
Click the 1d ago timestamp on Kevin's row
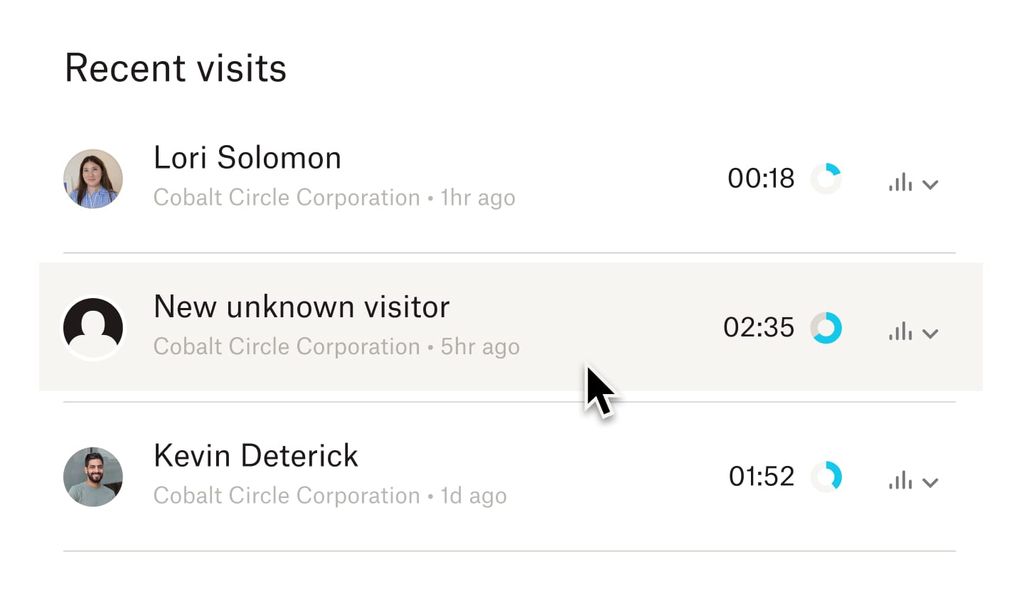473,495
